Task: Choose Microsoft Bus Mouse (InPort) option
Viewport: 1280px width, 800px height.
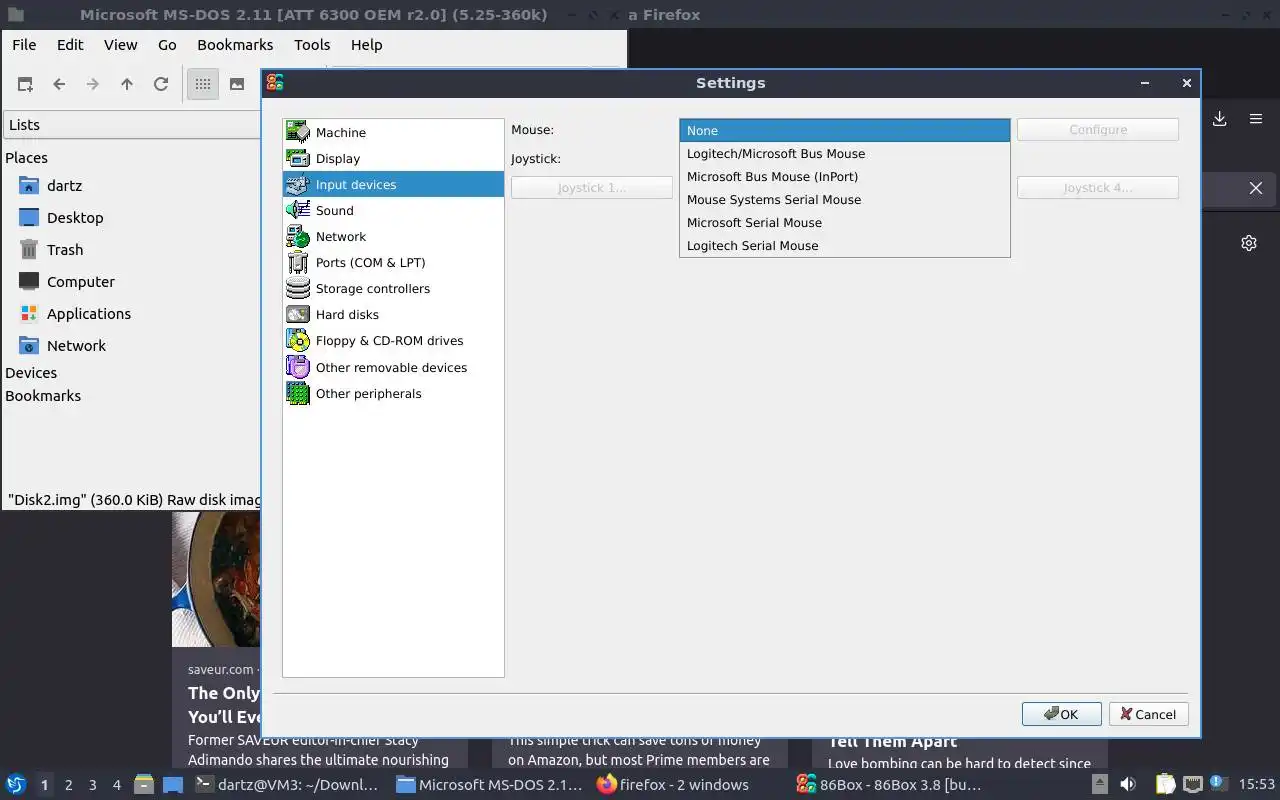Action: 845,176
